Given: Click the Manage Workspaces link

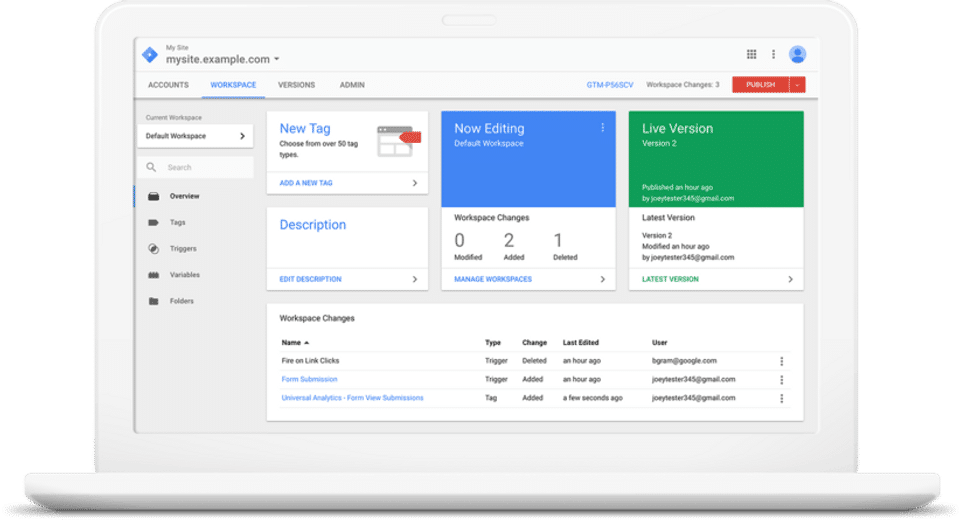Looking at the screenshot, I should [493, 279].
